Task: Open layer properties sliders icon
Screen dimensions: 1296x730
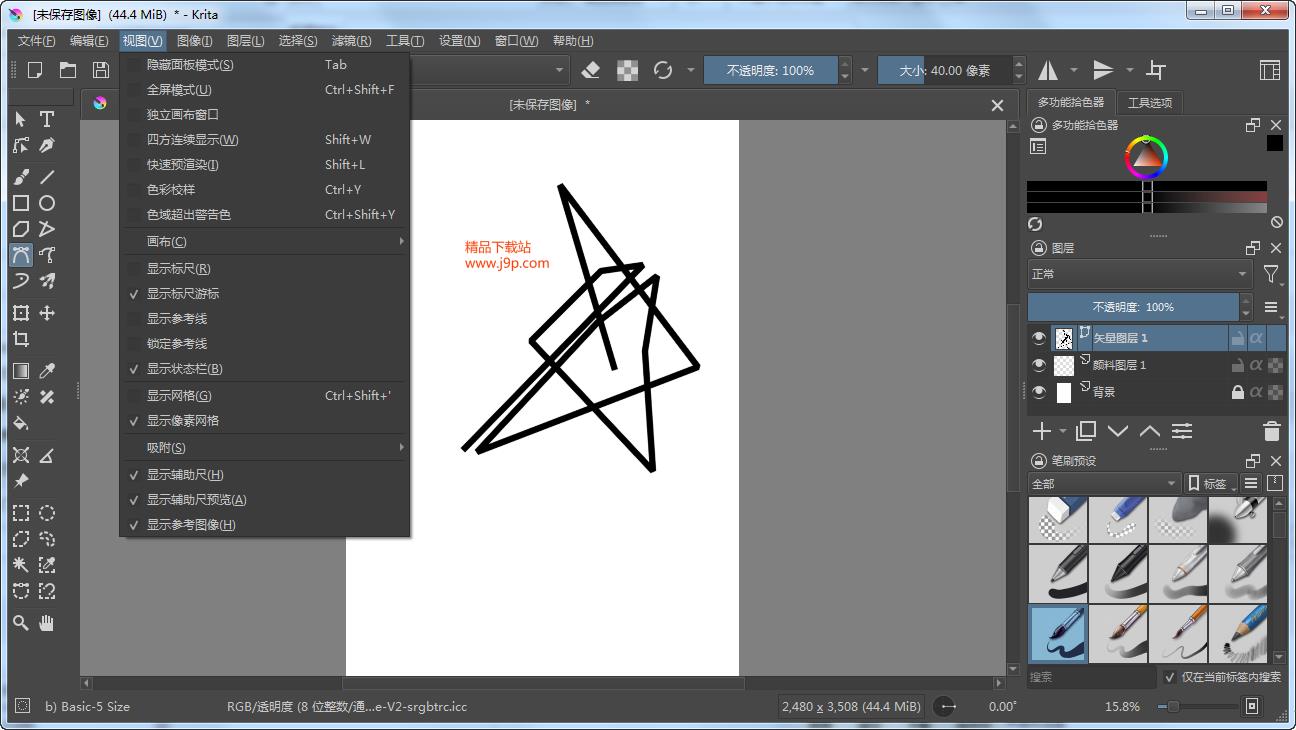Action: tap(1182, 431)
